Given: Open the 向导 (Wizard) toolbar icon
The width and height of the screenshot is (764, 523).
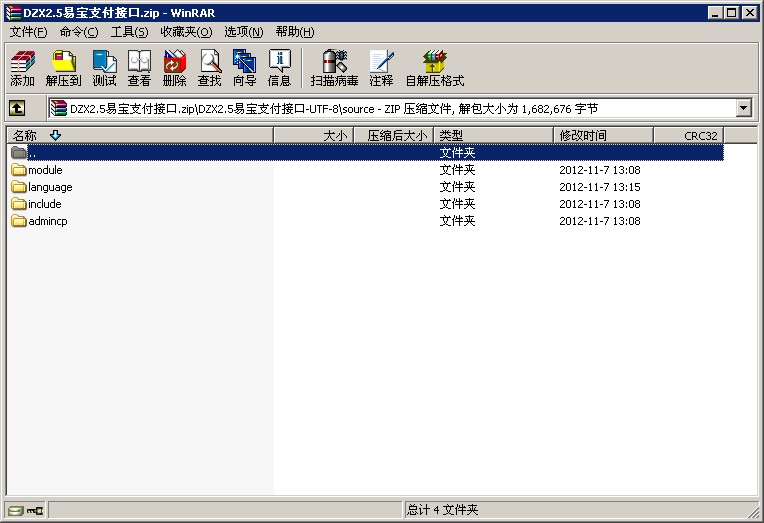Looking at the screenshot, I should pos(245,68).
